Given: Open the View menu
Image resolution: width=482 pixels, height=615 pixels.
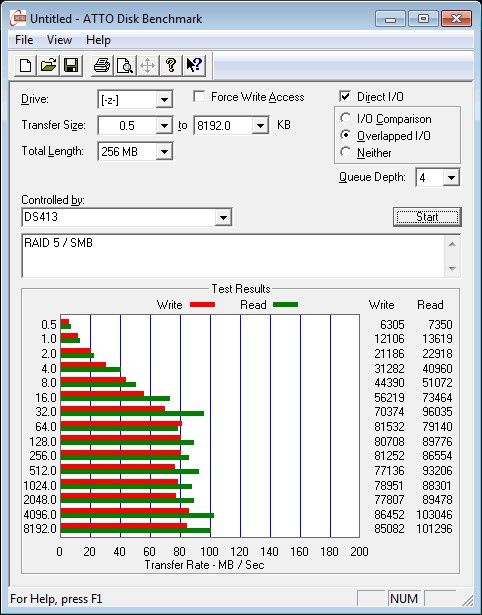Looking at the screenshot, I should (59, 40).
